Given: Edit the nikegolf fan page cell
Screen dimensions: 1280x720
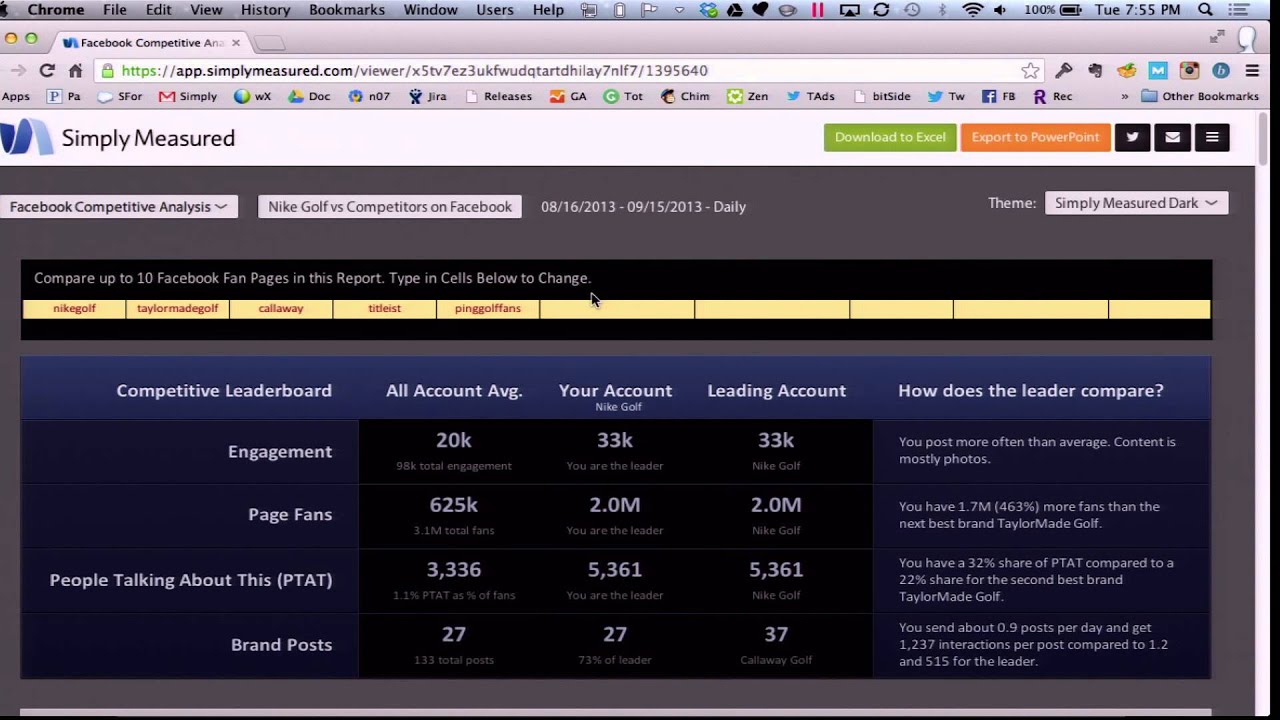Looking at the screenshot, I should pos(74,309).
